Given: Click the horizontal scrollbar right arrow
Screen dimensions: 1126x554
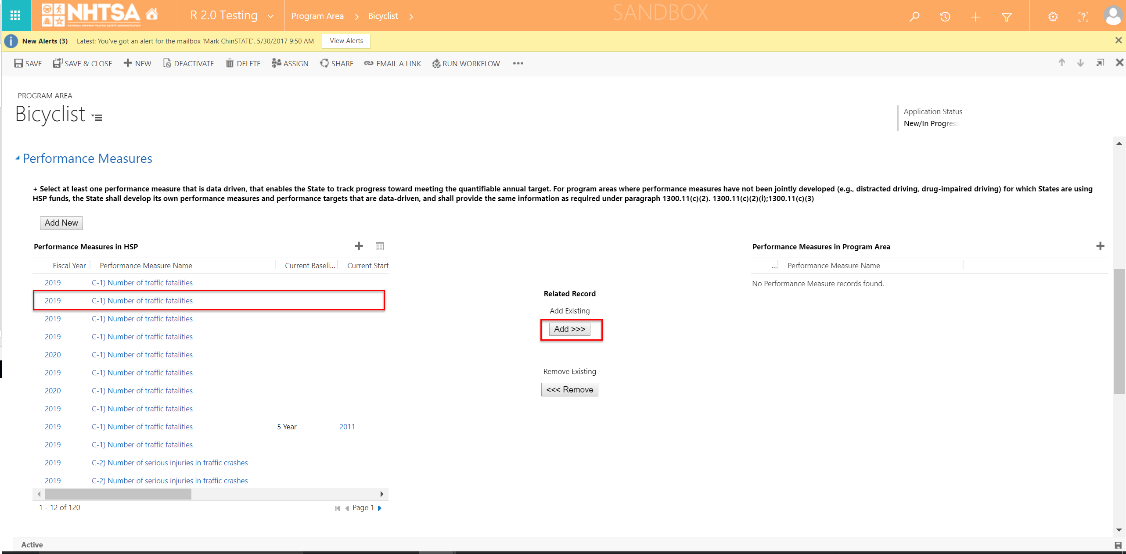Looking at the screenshot, I should [382, 494].
